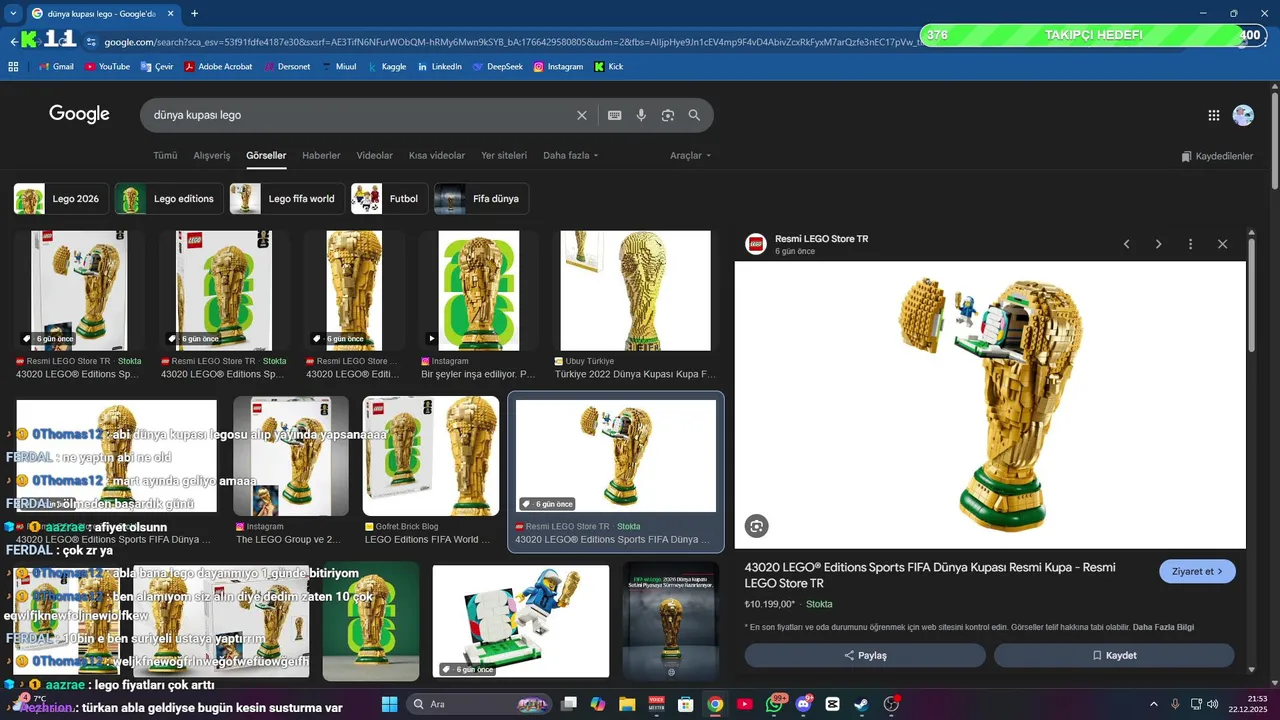Open the Araçlar tools dropdown
1280x720 pixels.
[690, 156]
